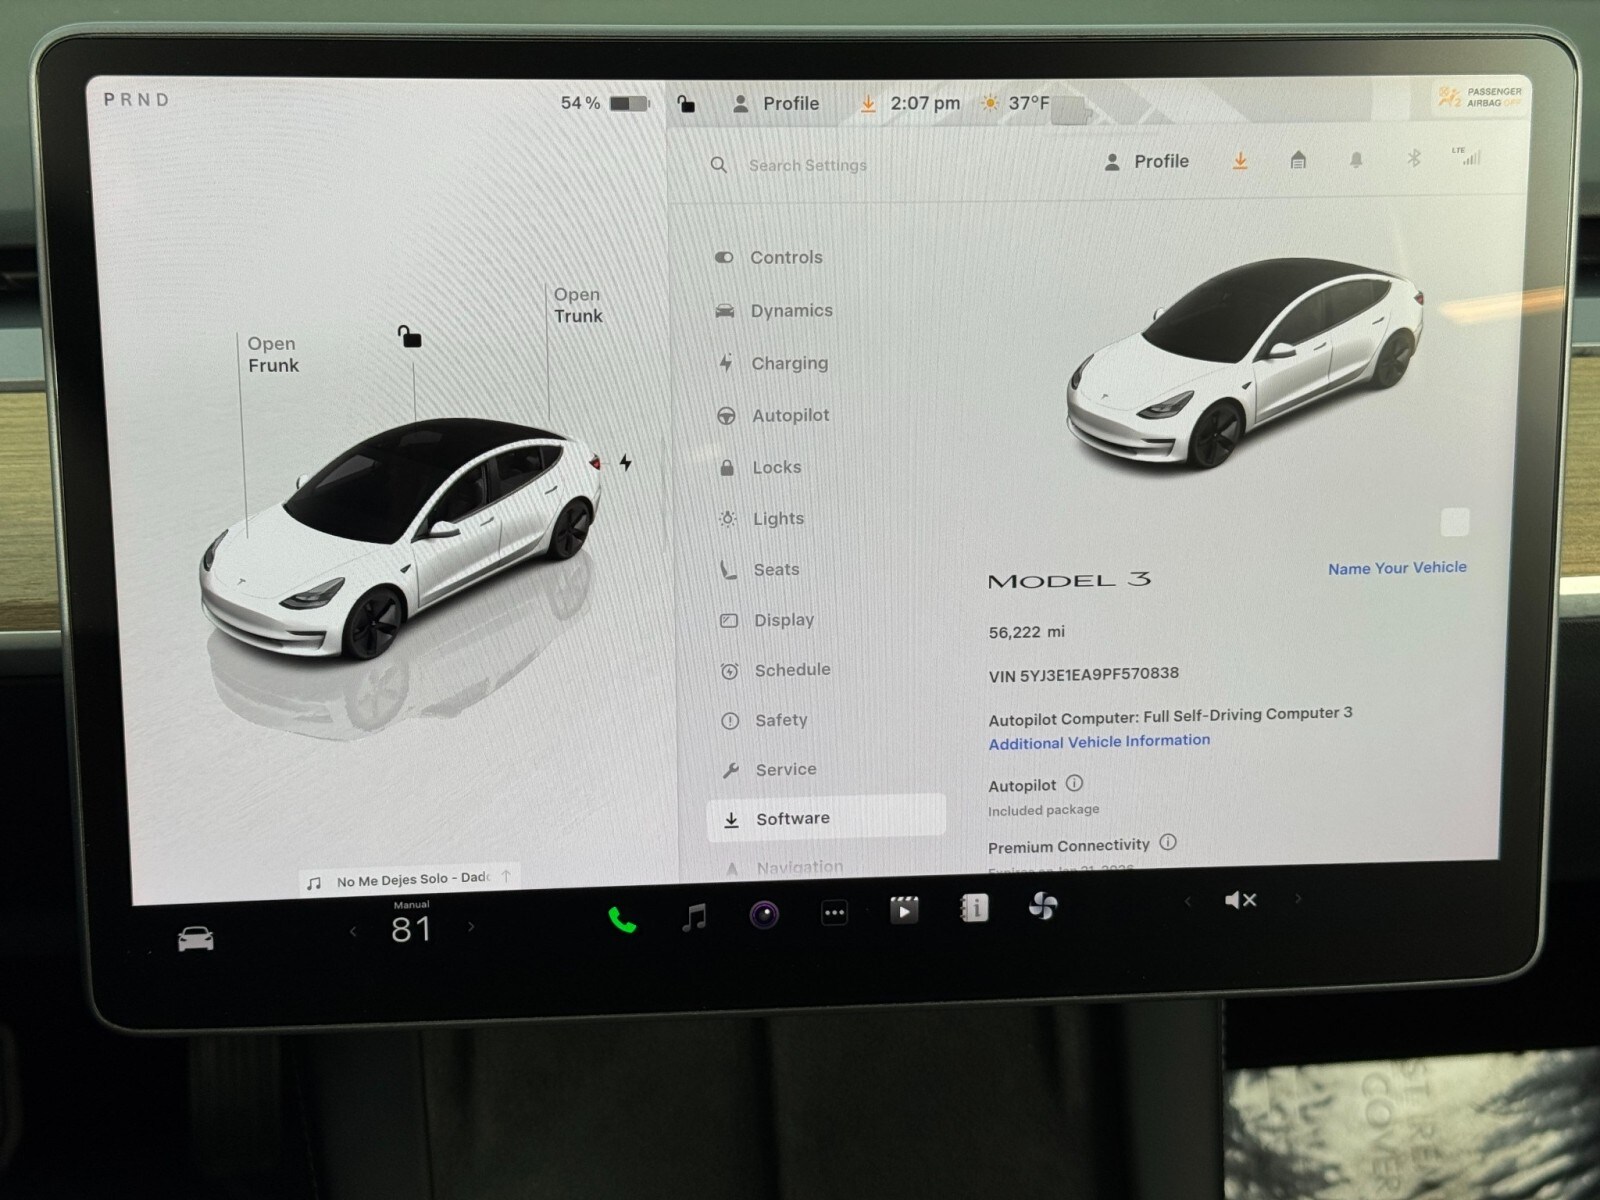The height and width of the screenshot is (1200, 1600).
Task: Unmute the volume speaker icon
Action: [1240, 900]
